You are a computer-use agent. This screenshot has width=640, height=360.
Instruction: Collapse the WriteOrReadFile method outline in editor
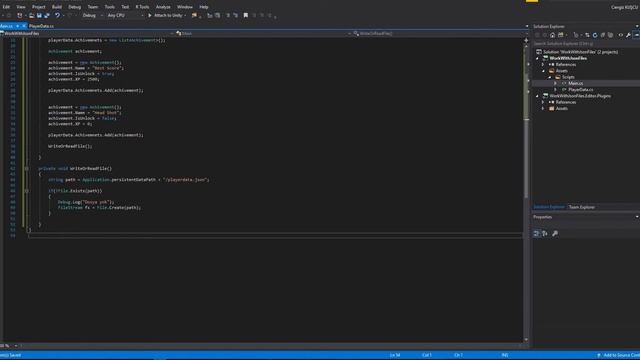[x=27, y=169]
